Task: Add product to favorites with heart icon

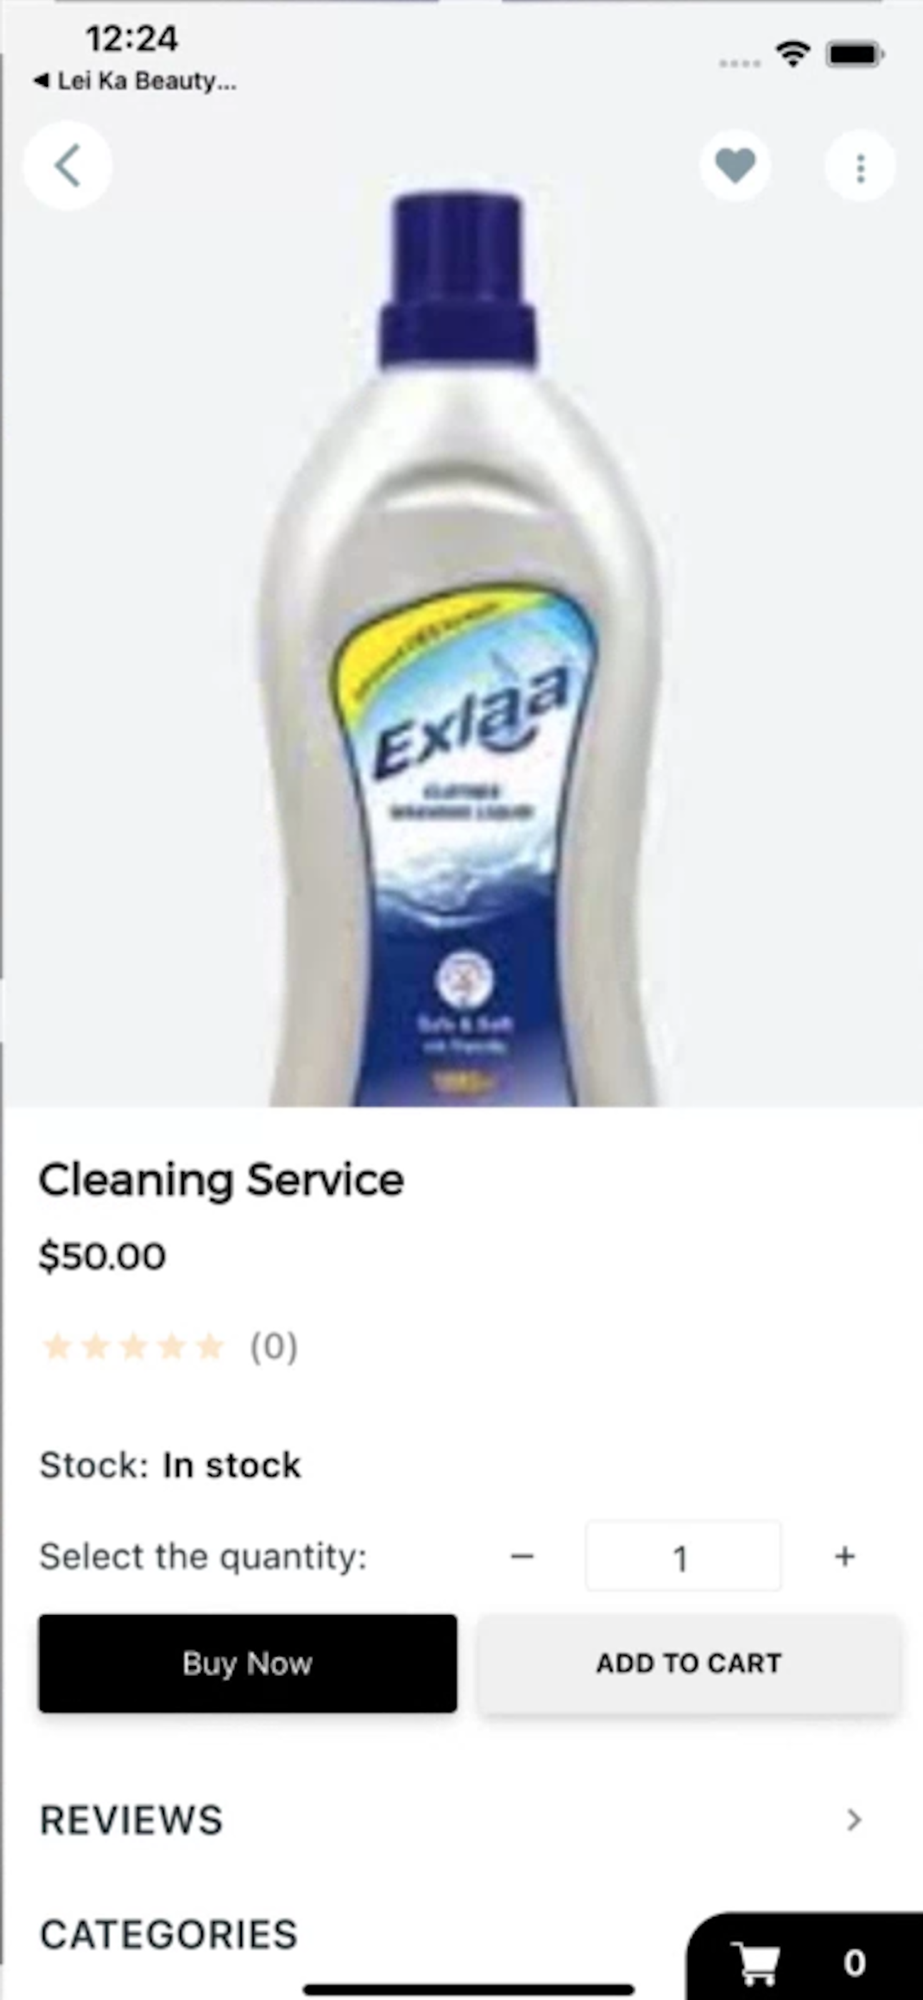Action: (735, 166)
